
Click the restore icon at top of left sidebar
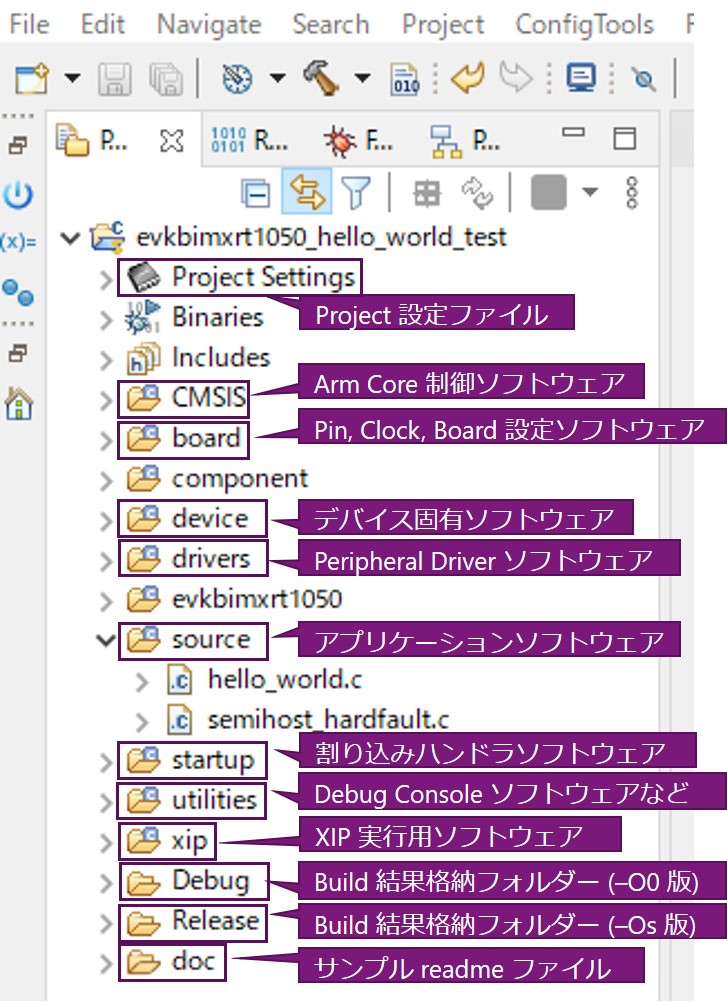click(18, 145)
